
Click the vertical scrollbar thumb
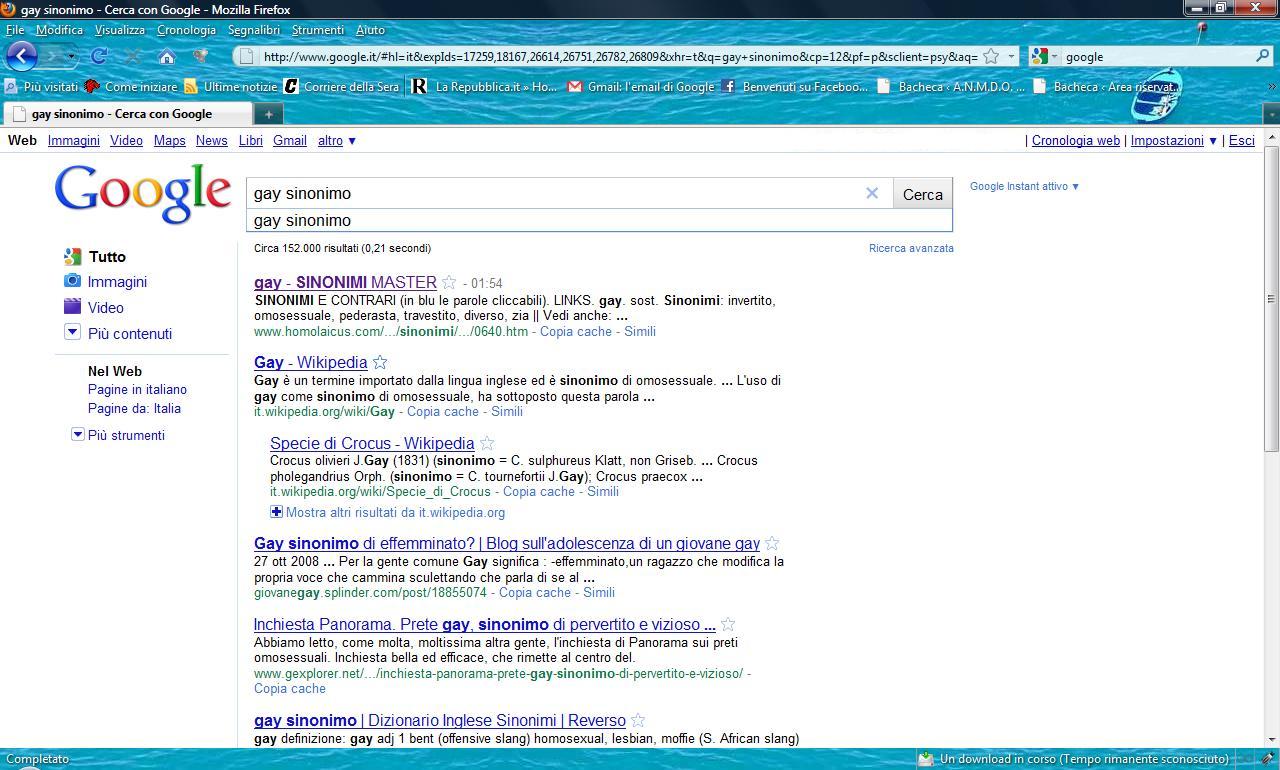(1272, 299)
